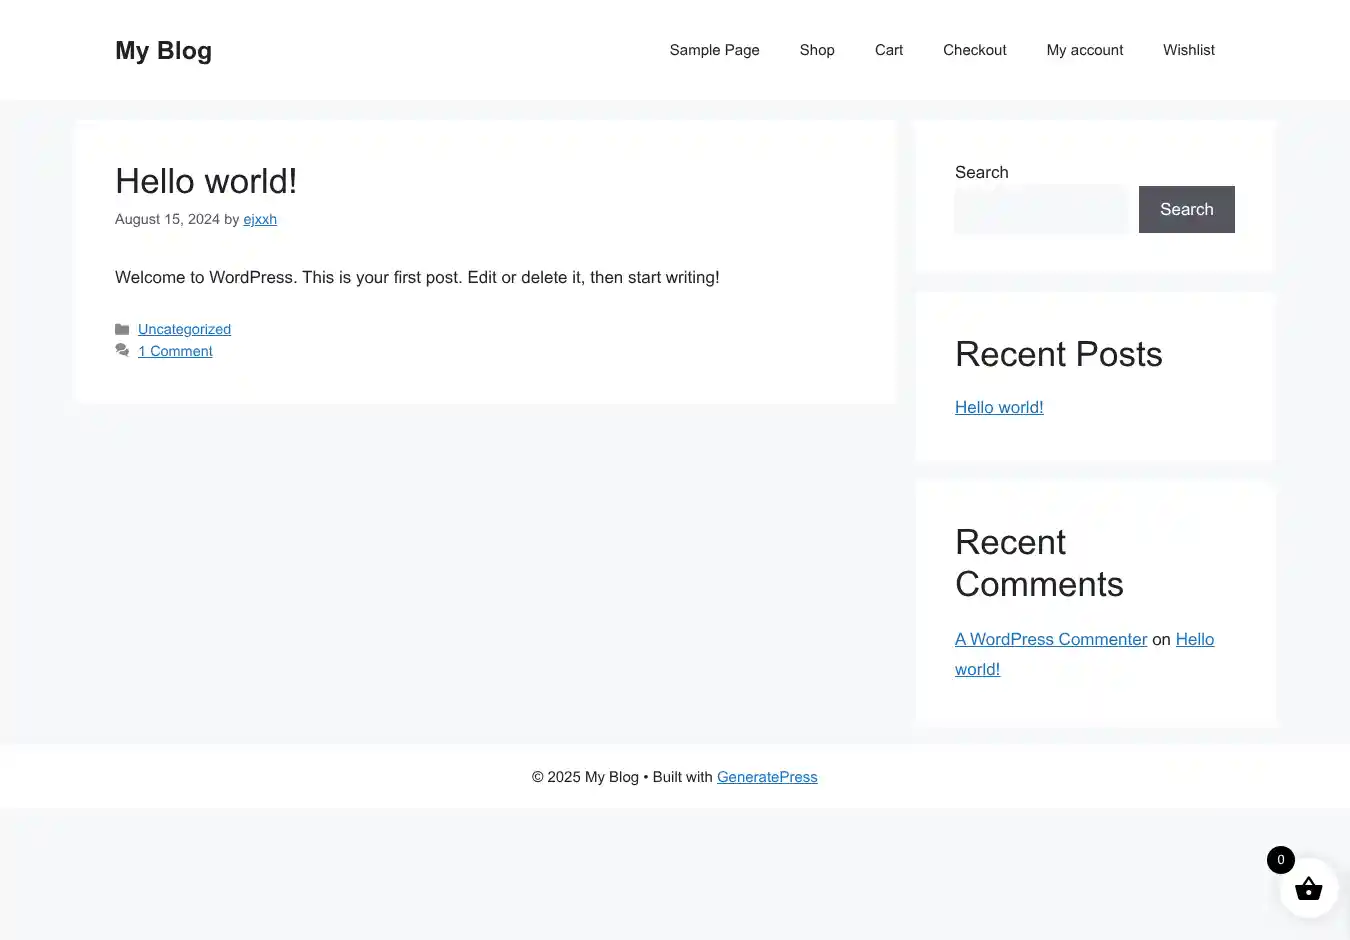Open the Uncategorized category link

point(184,329)
